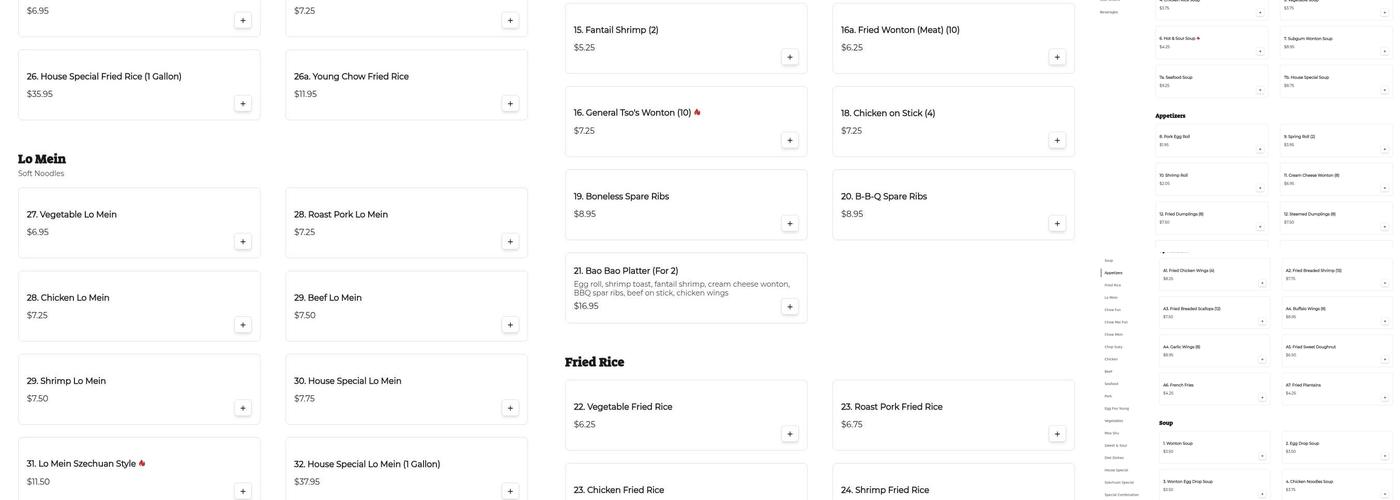Click plus button for 29. Beef Lo Mein

510,325
